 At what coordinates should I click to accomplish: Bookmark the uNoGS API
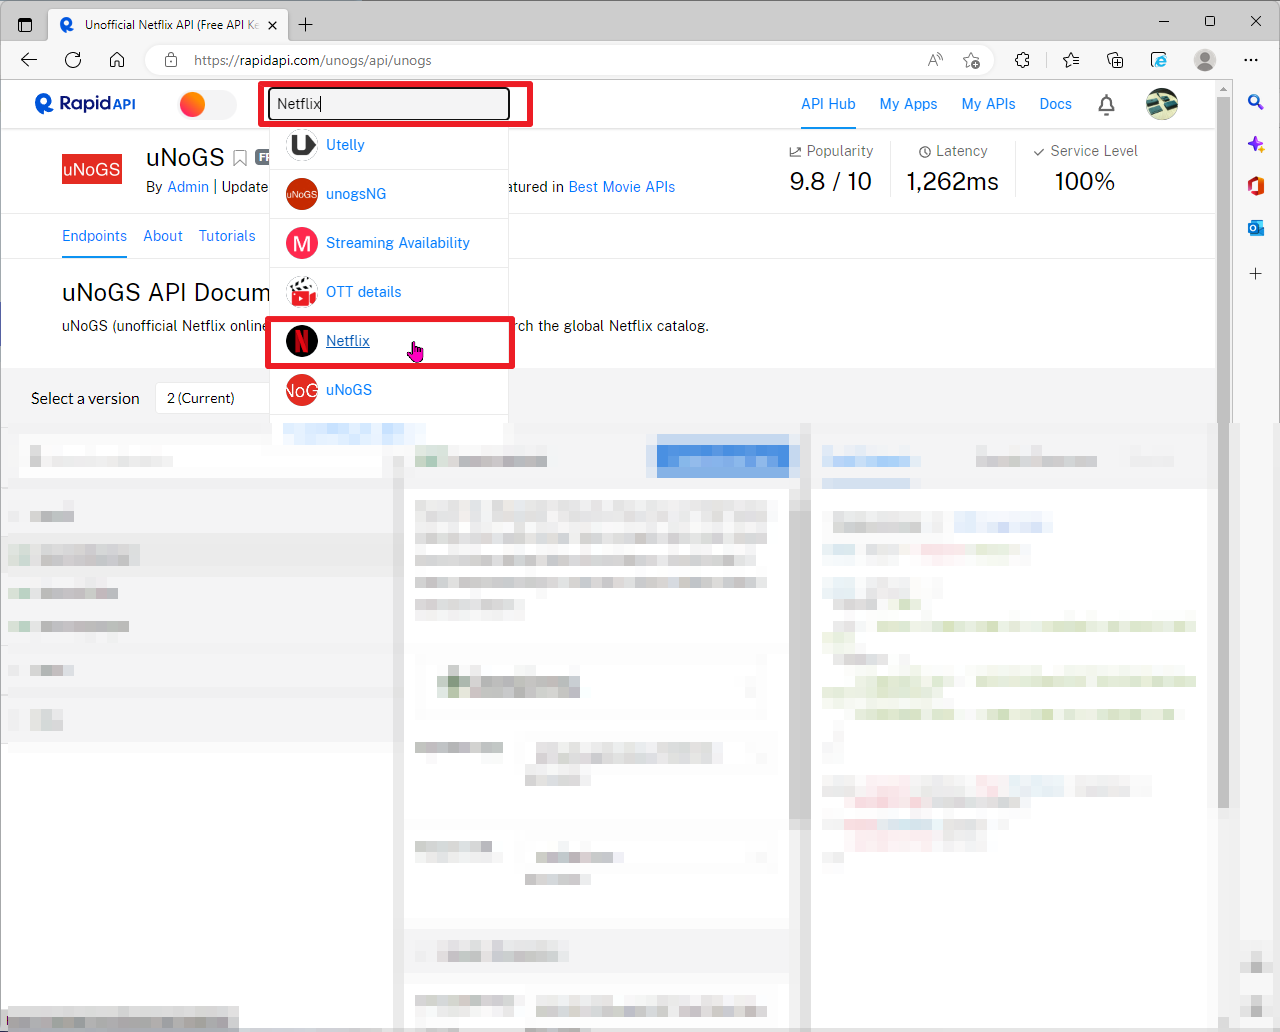click(x=240, y=158)
